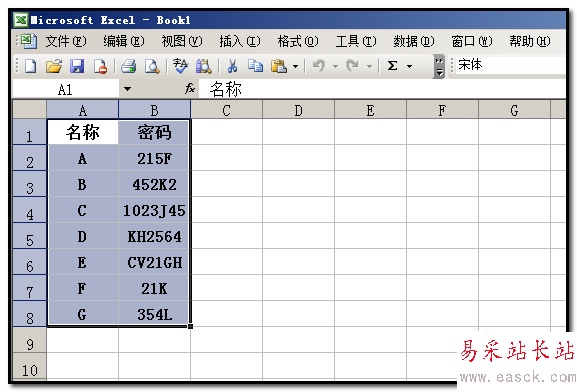This screenshot has width=577, height=392.
Task: Cut selection with scissors icon
Action: 232,67
